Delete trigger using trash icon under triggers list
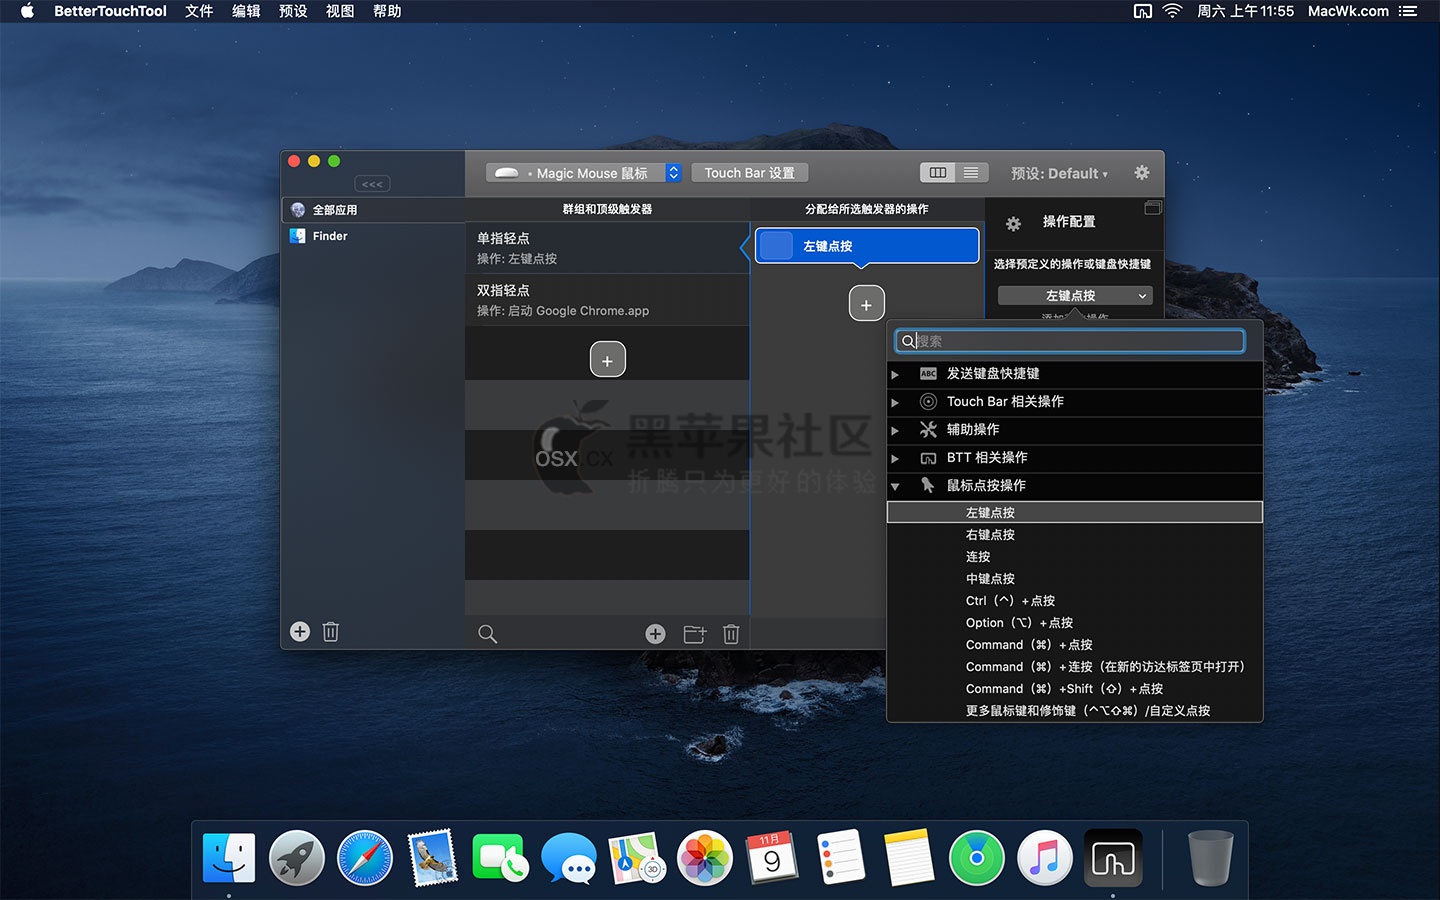This screenshot has width=1440, height=900. 731,634
